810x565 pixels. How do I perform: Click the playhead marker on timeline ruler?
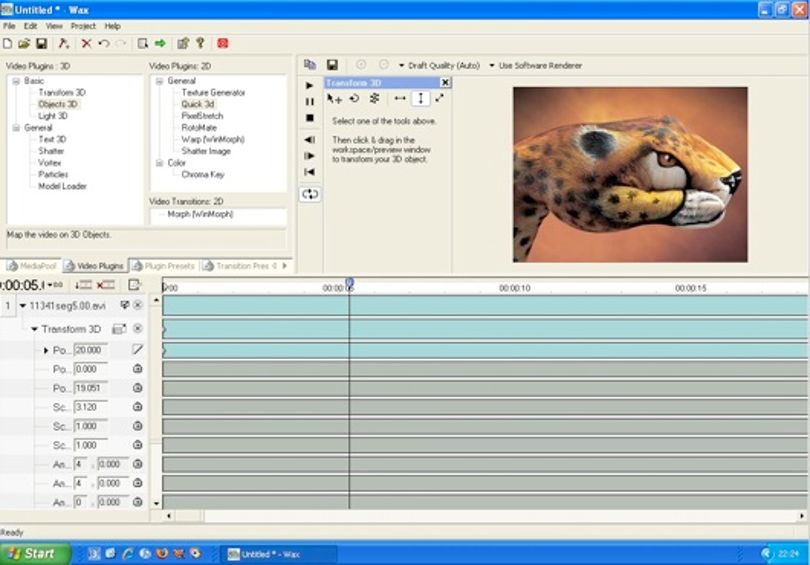pos(350,283)
